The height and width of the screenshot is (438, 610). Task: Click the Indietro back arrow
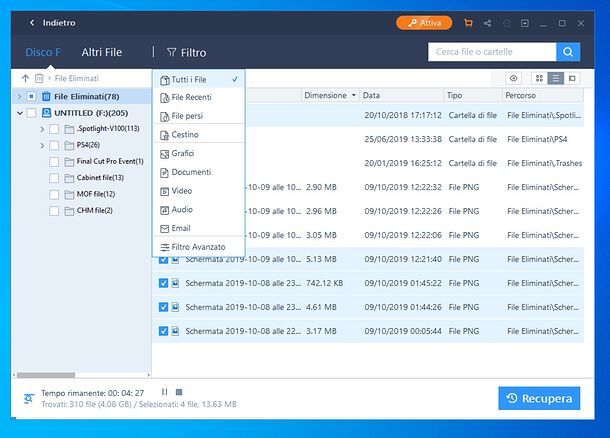click(32, 23)
